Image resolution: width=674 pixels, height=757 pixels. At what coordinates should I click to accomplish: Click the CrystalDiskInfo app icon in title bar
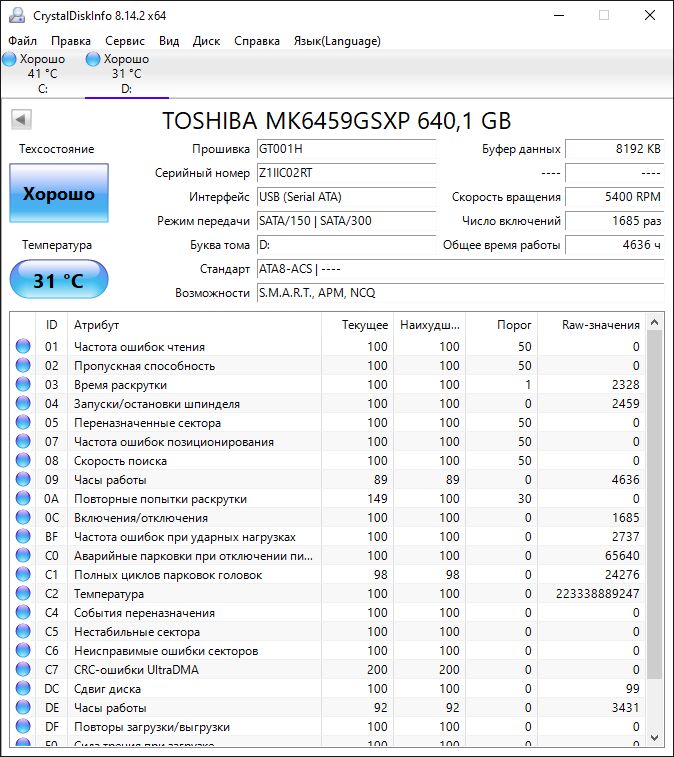coord(17,15)
